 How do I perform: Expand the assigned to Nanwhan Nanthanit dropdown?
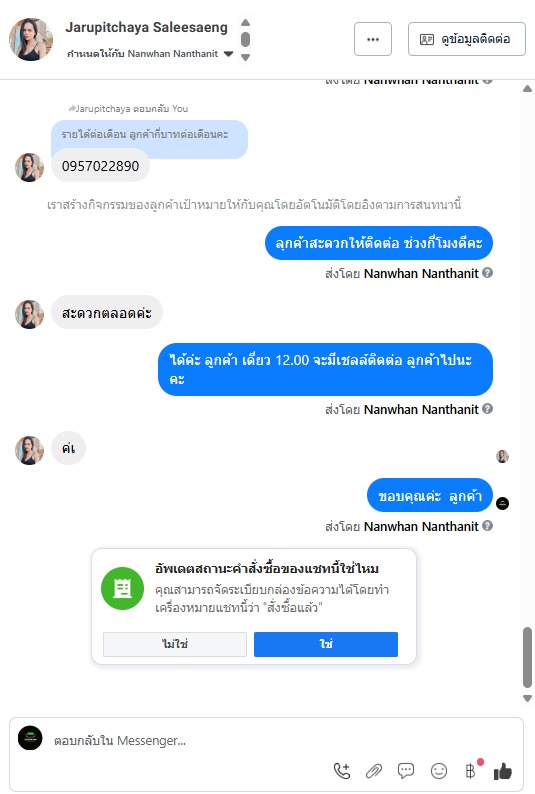pyautogui.click(x=228, y=54)
